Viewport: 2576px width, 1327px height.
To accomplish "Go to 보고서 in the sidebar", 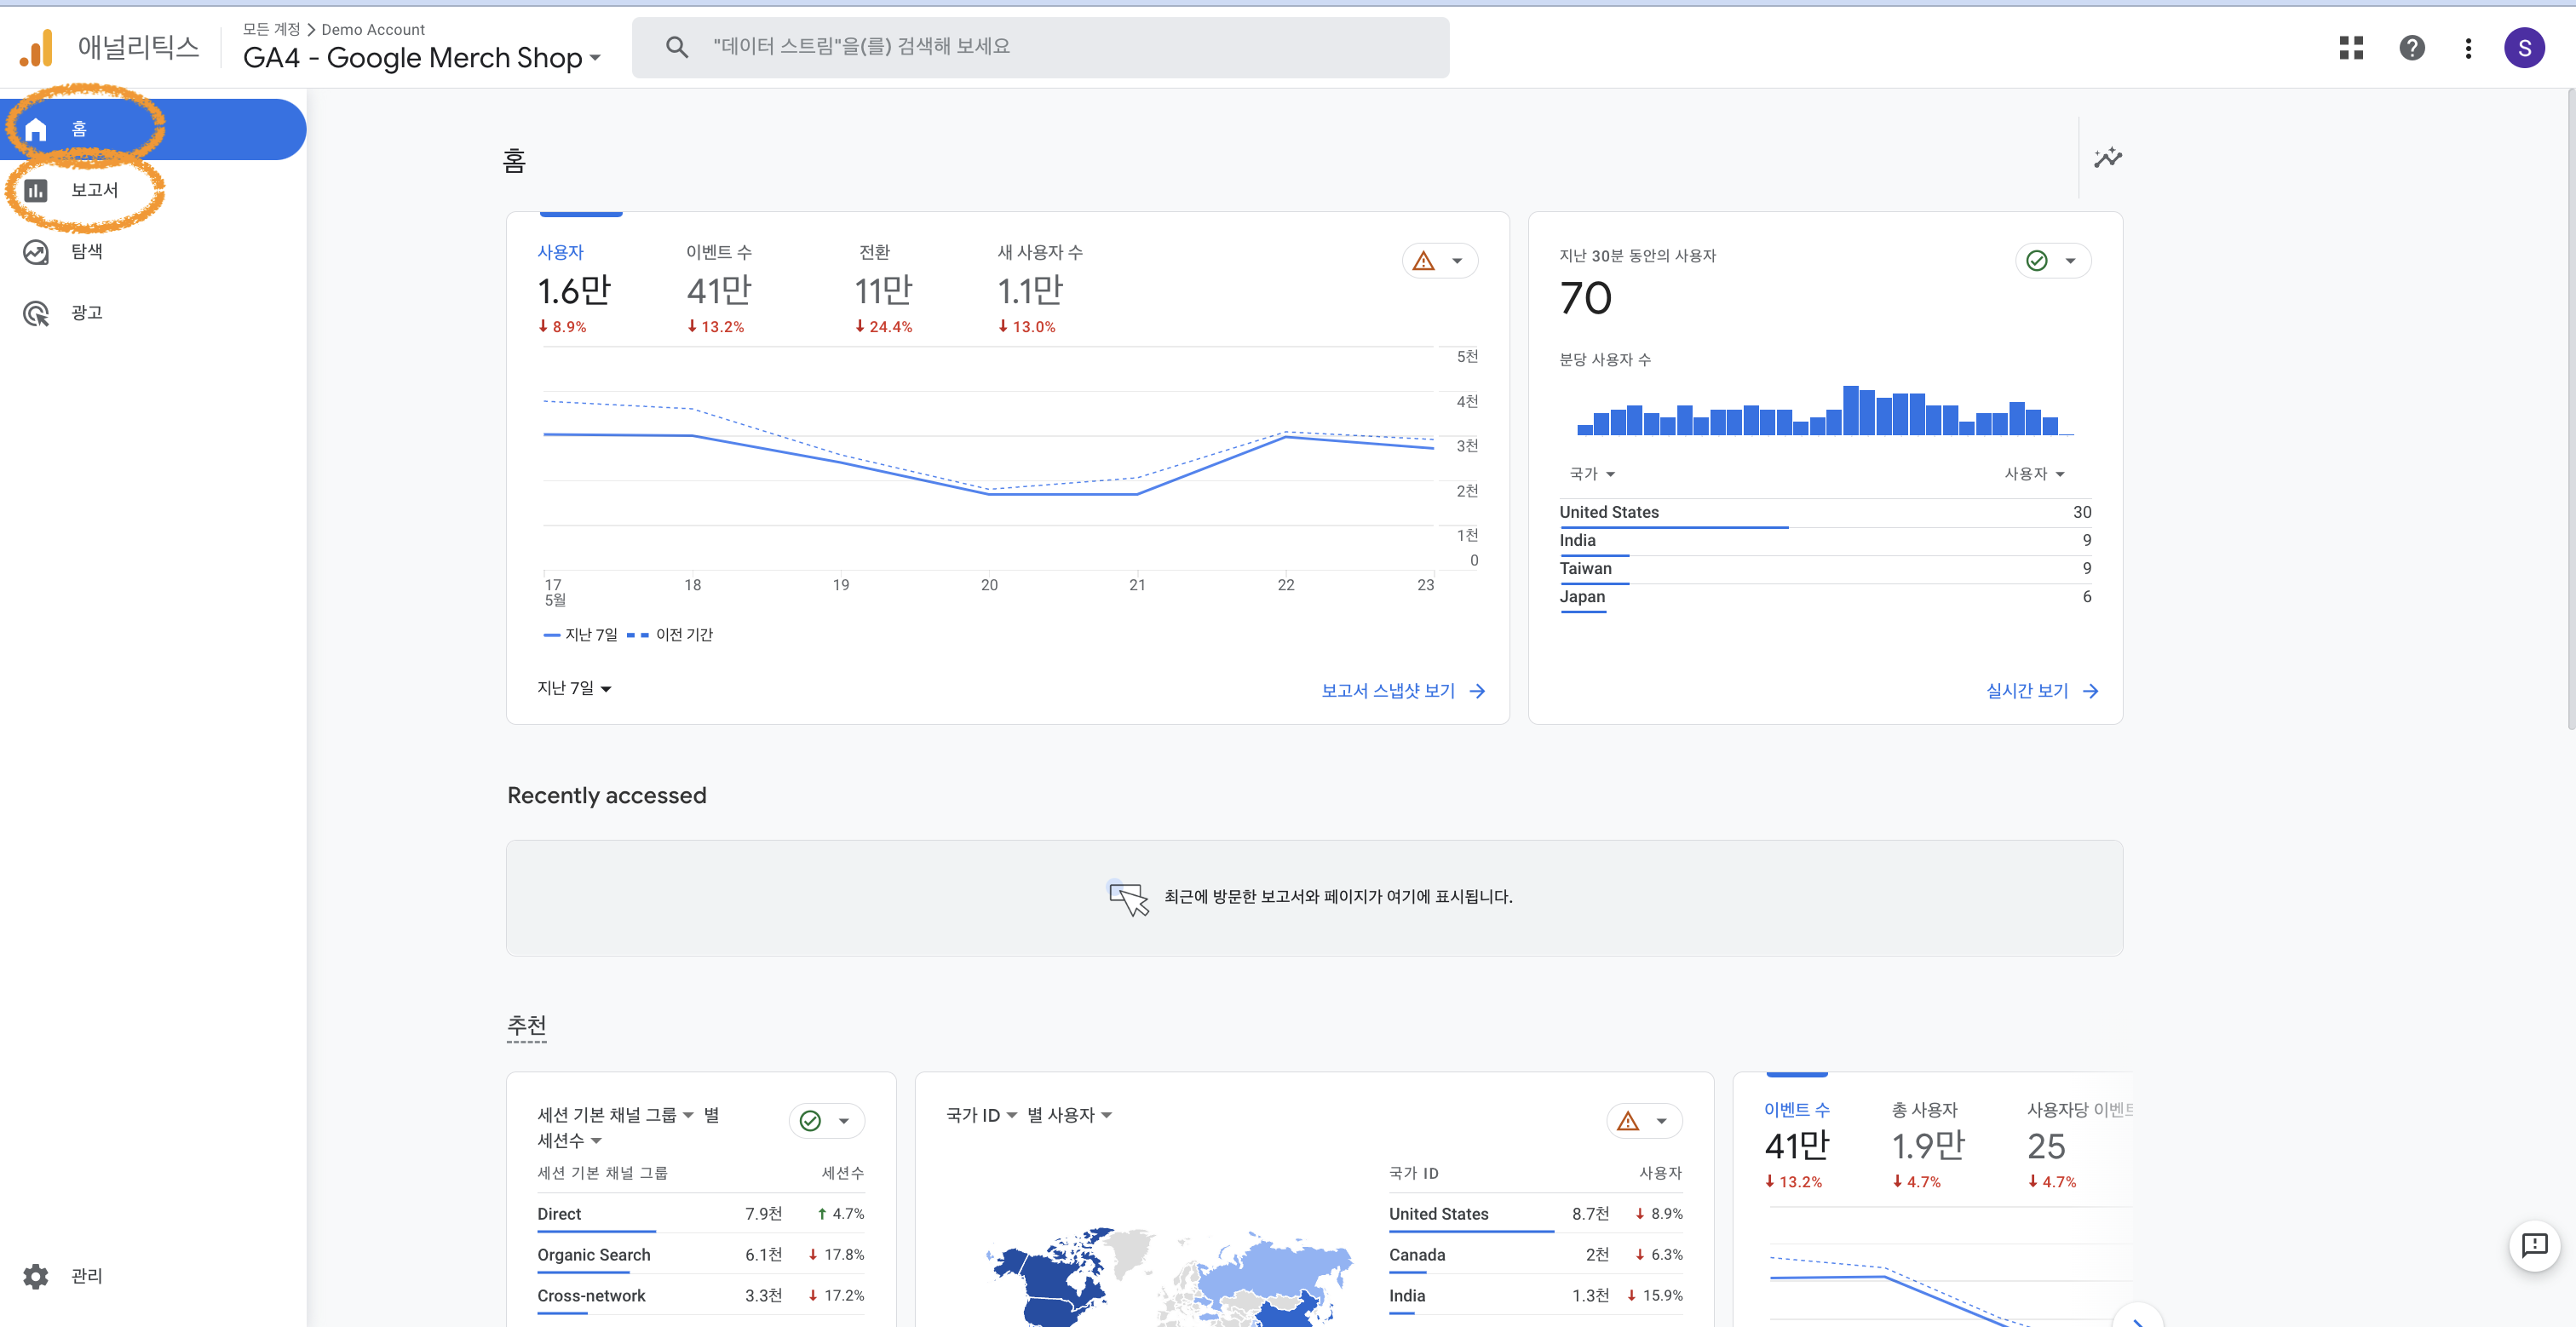I will click(x=93, y=190).
